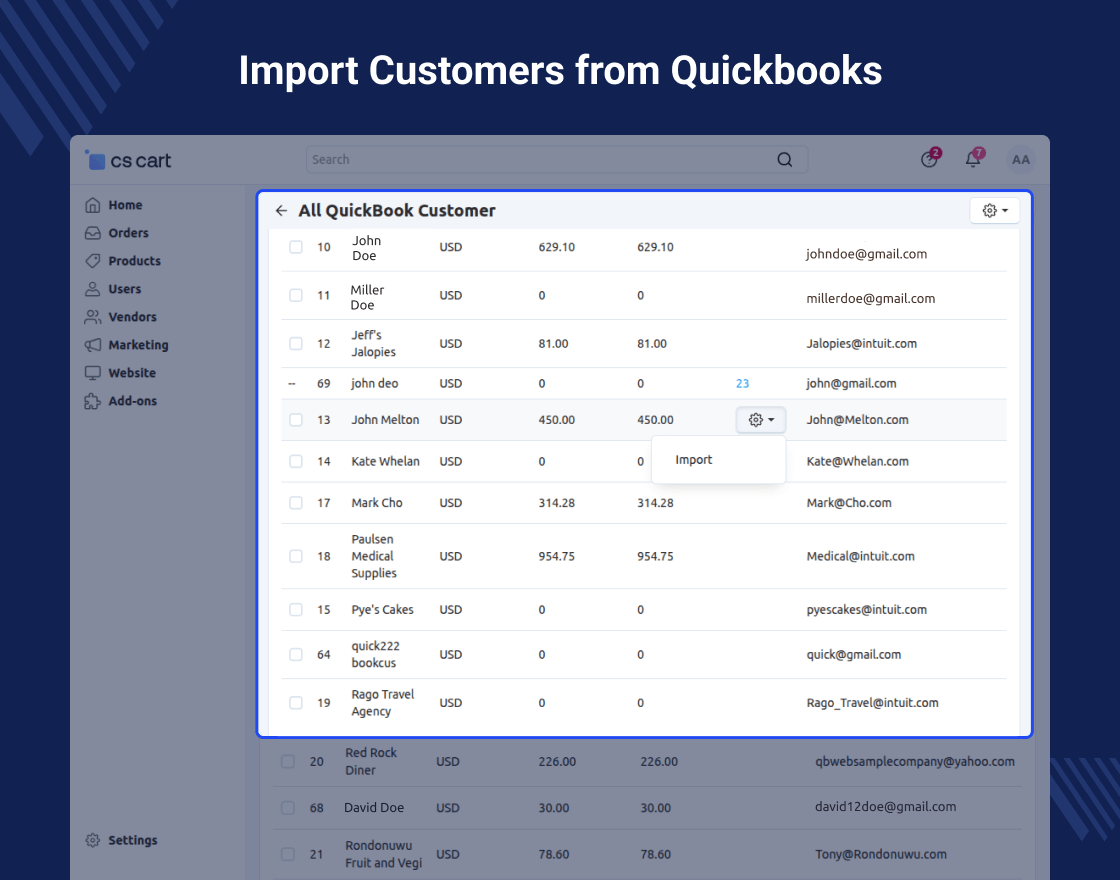Check the box for John Doe row
The image size is (1120, 880).
[296, 247]
